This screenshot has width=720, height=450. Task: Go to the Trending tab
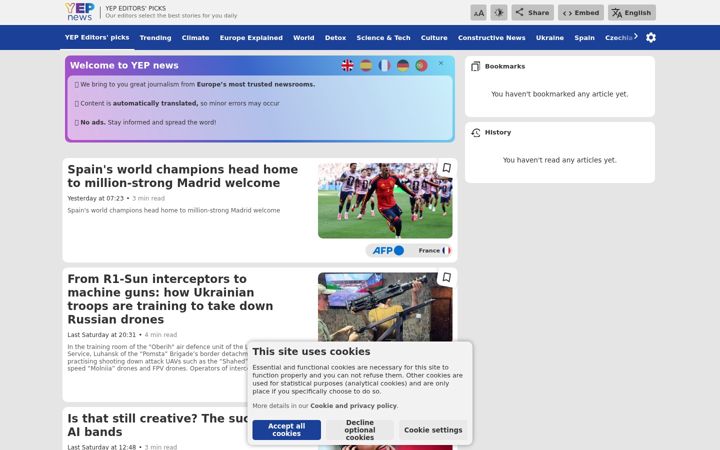(x=155, y=38)
